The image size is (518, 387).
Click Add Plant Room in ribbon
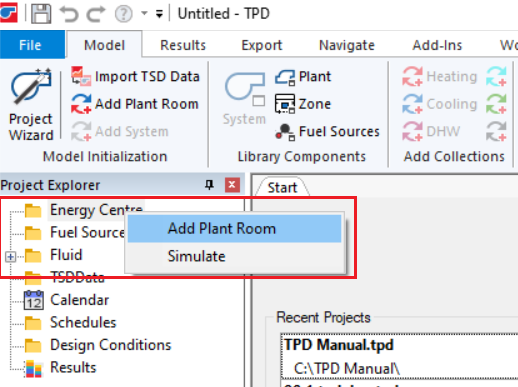click(x=135, y=104)
